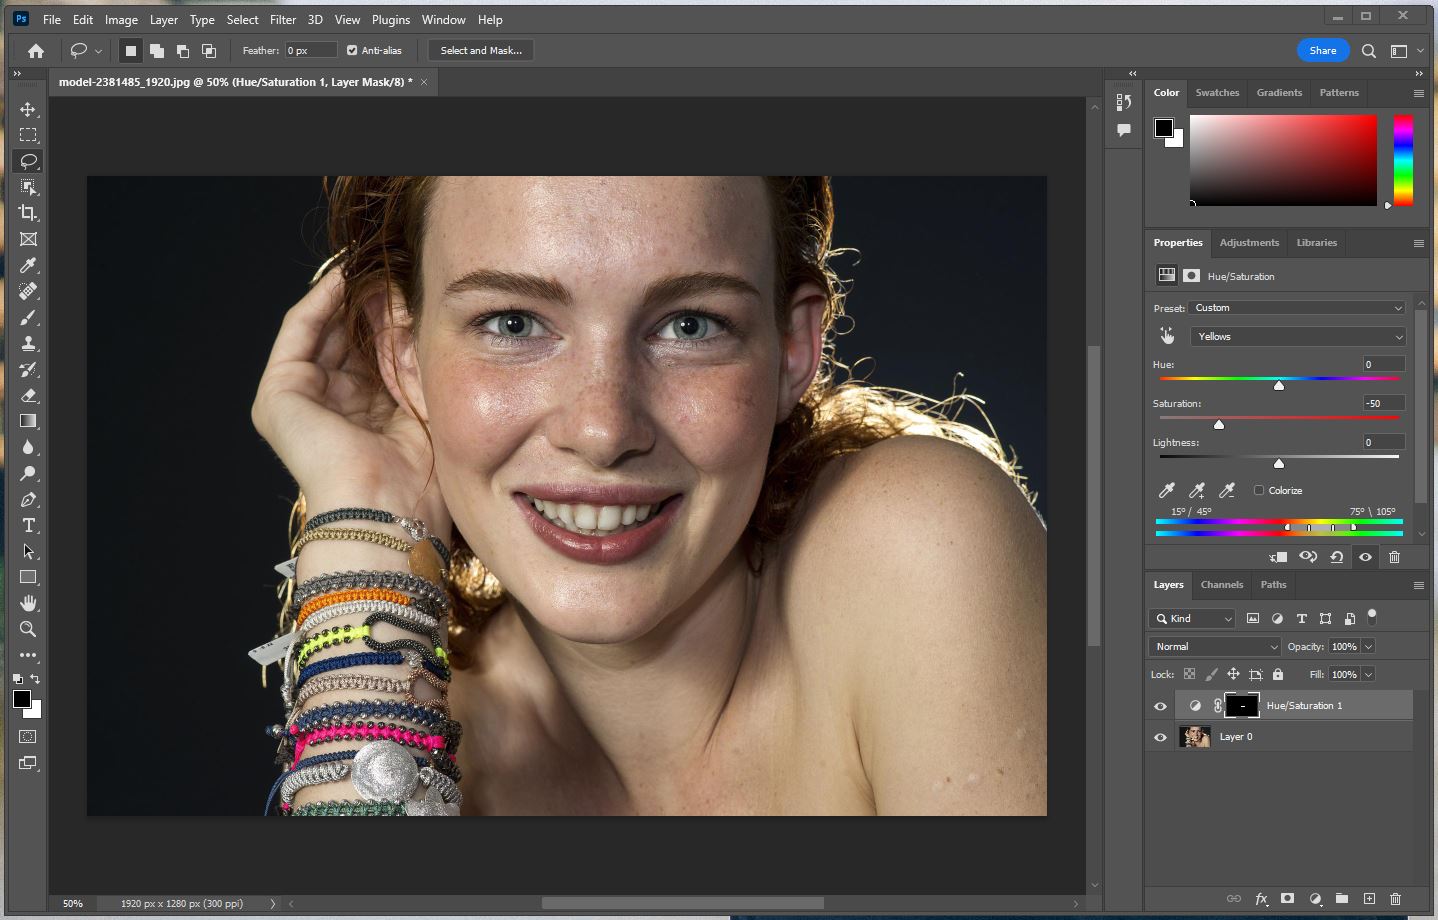Click the blue Share button
Viewport: 1438px width, 920px height.
[1322, 50]
